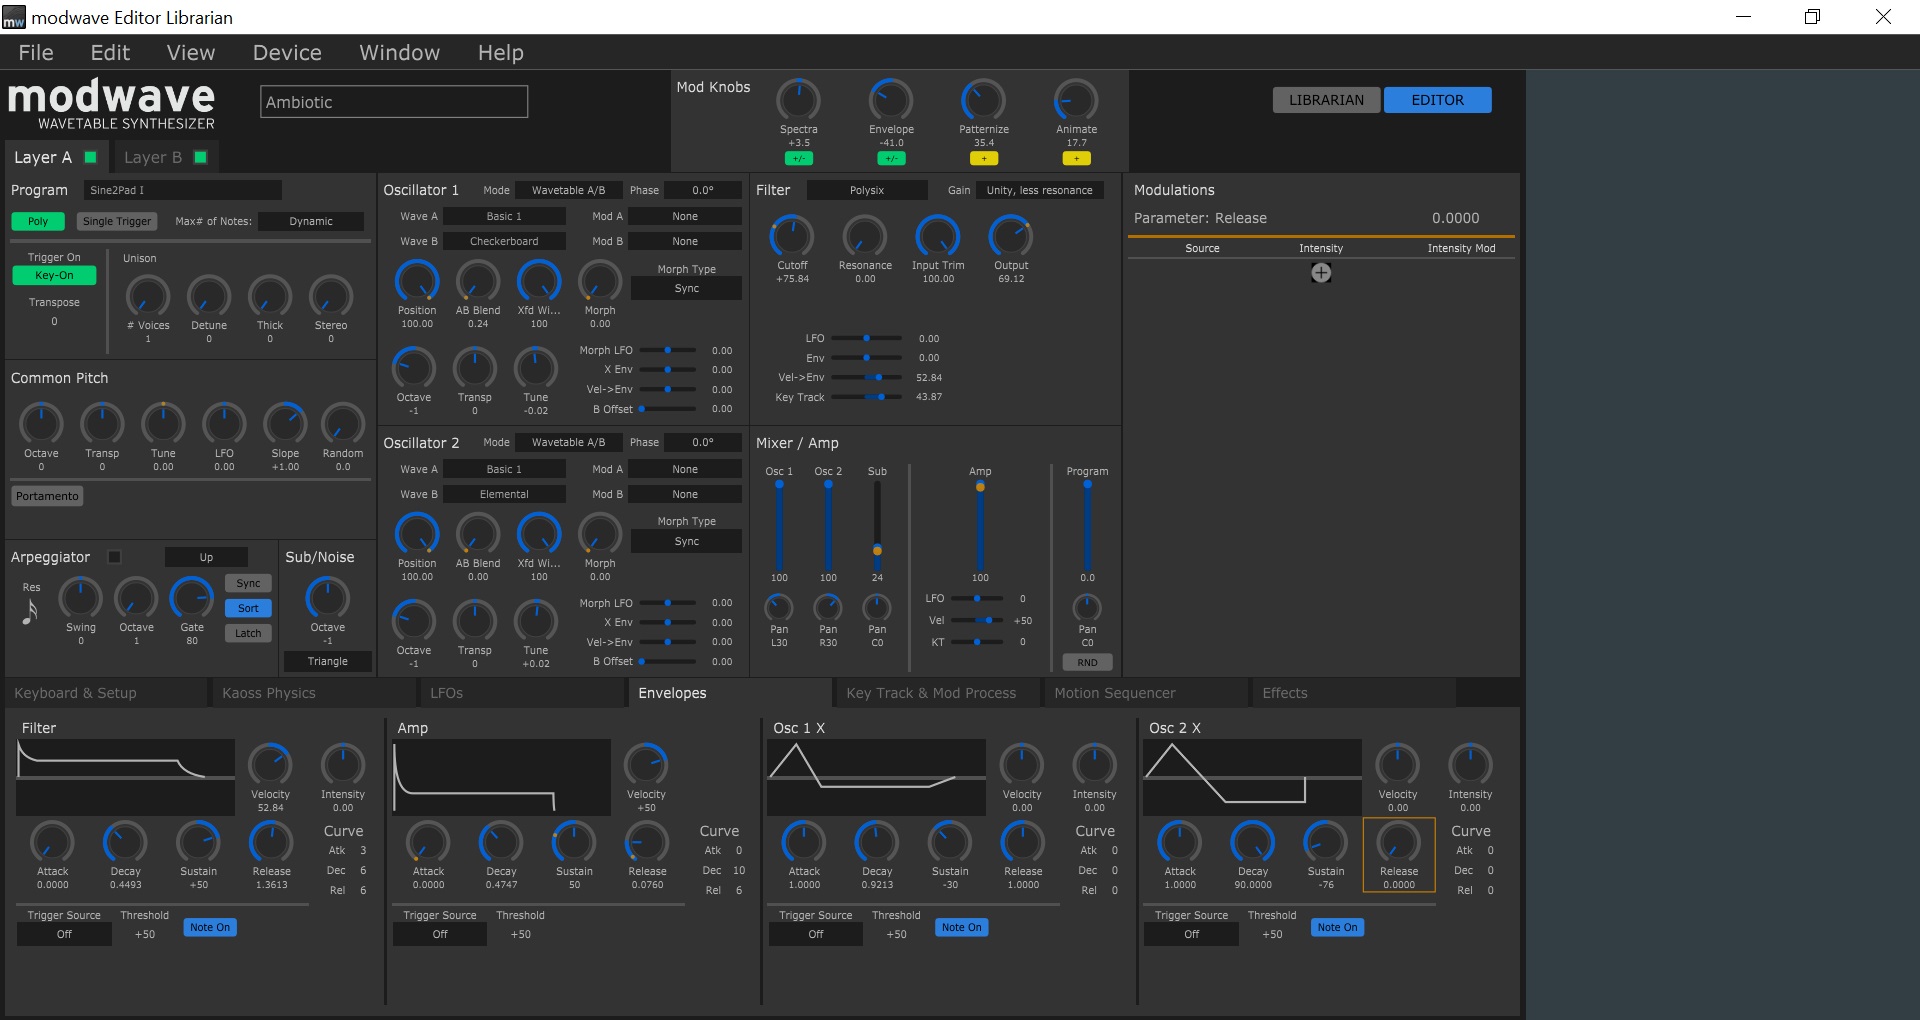Screen dimensions: 1920x1020
Task: Open the Sub/Noise waveform dropdown showing Triangle
Action: pos(327,661)
